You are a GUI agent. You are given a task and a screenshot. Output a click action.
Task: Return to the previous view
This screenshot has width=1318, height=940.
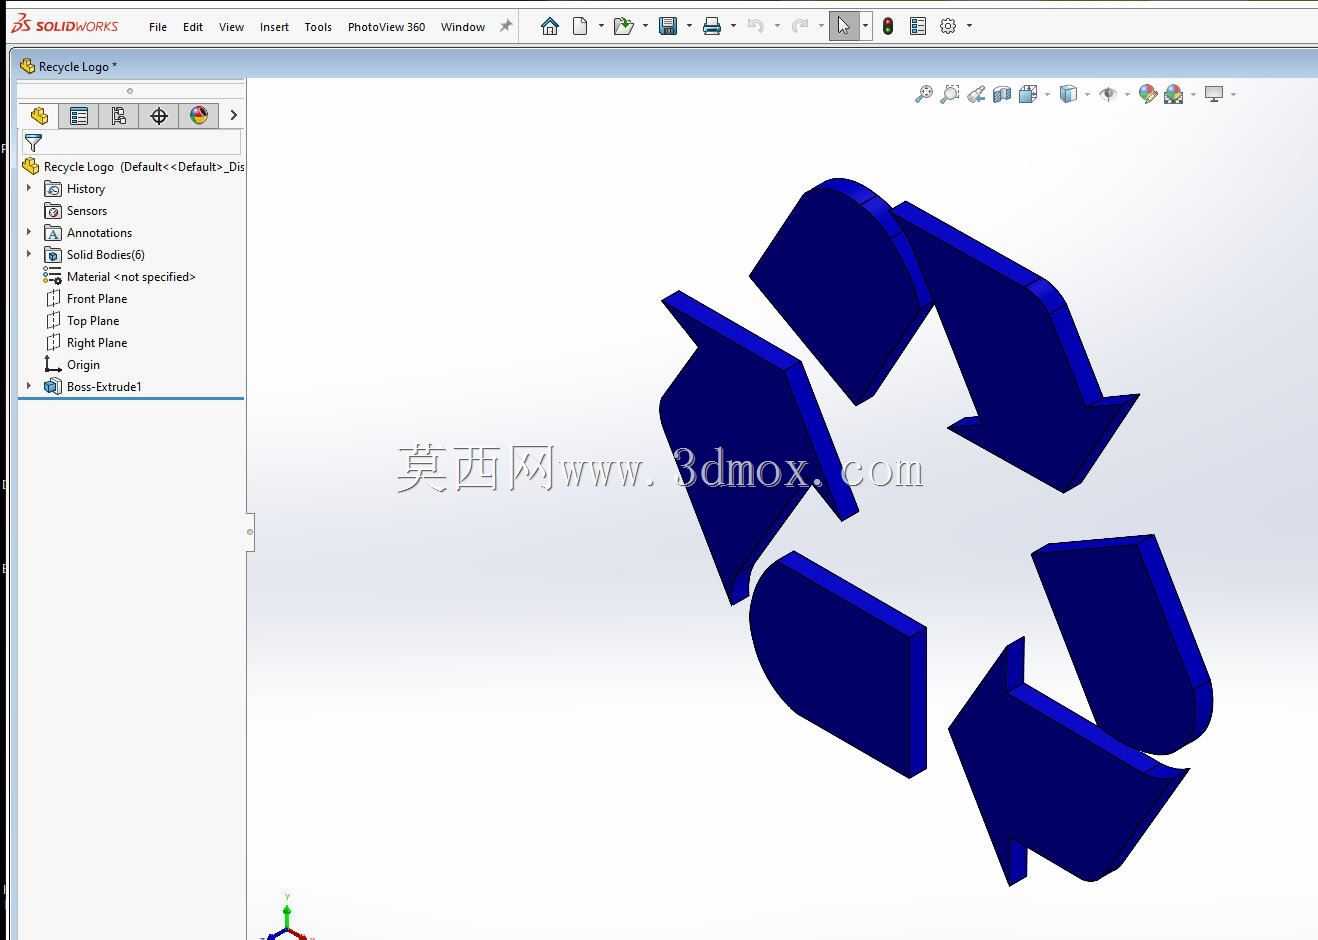[x=976, y=94]
